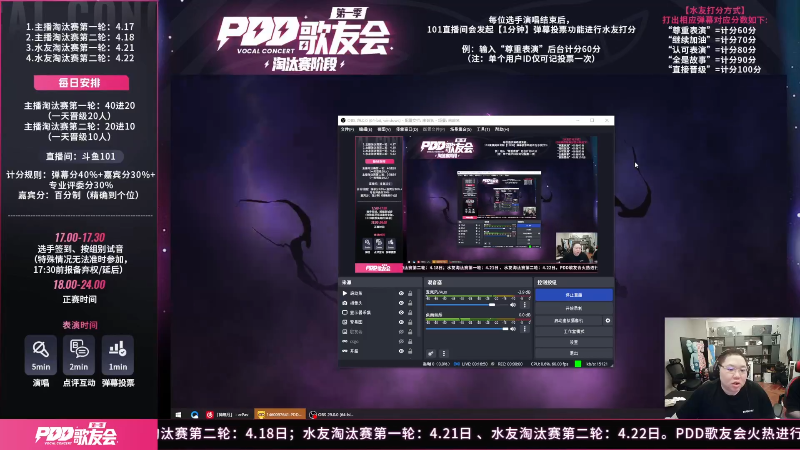
Task: Toggle eye icon of bright image source
Action: (x=401, y=322)
